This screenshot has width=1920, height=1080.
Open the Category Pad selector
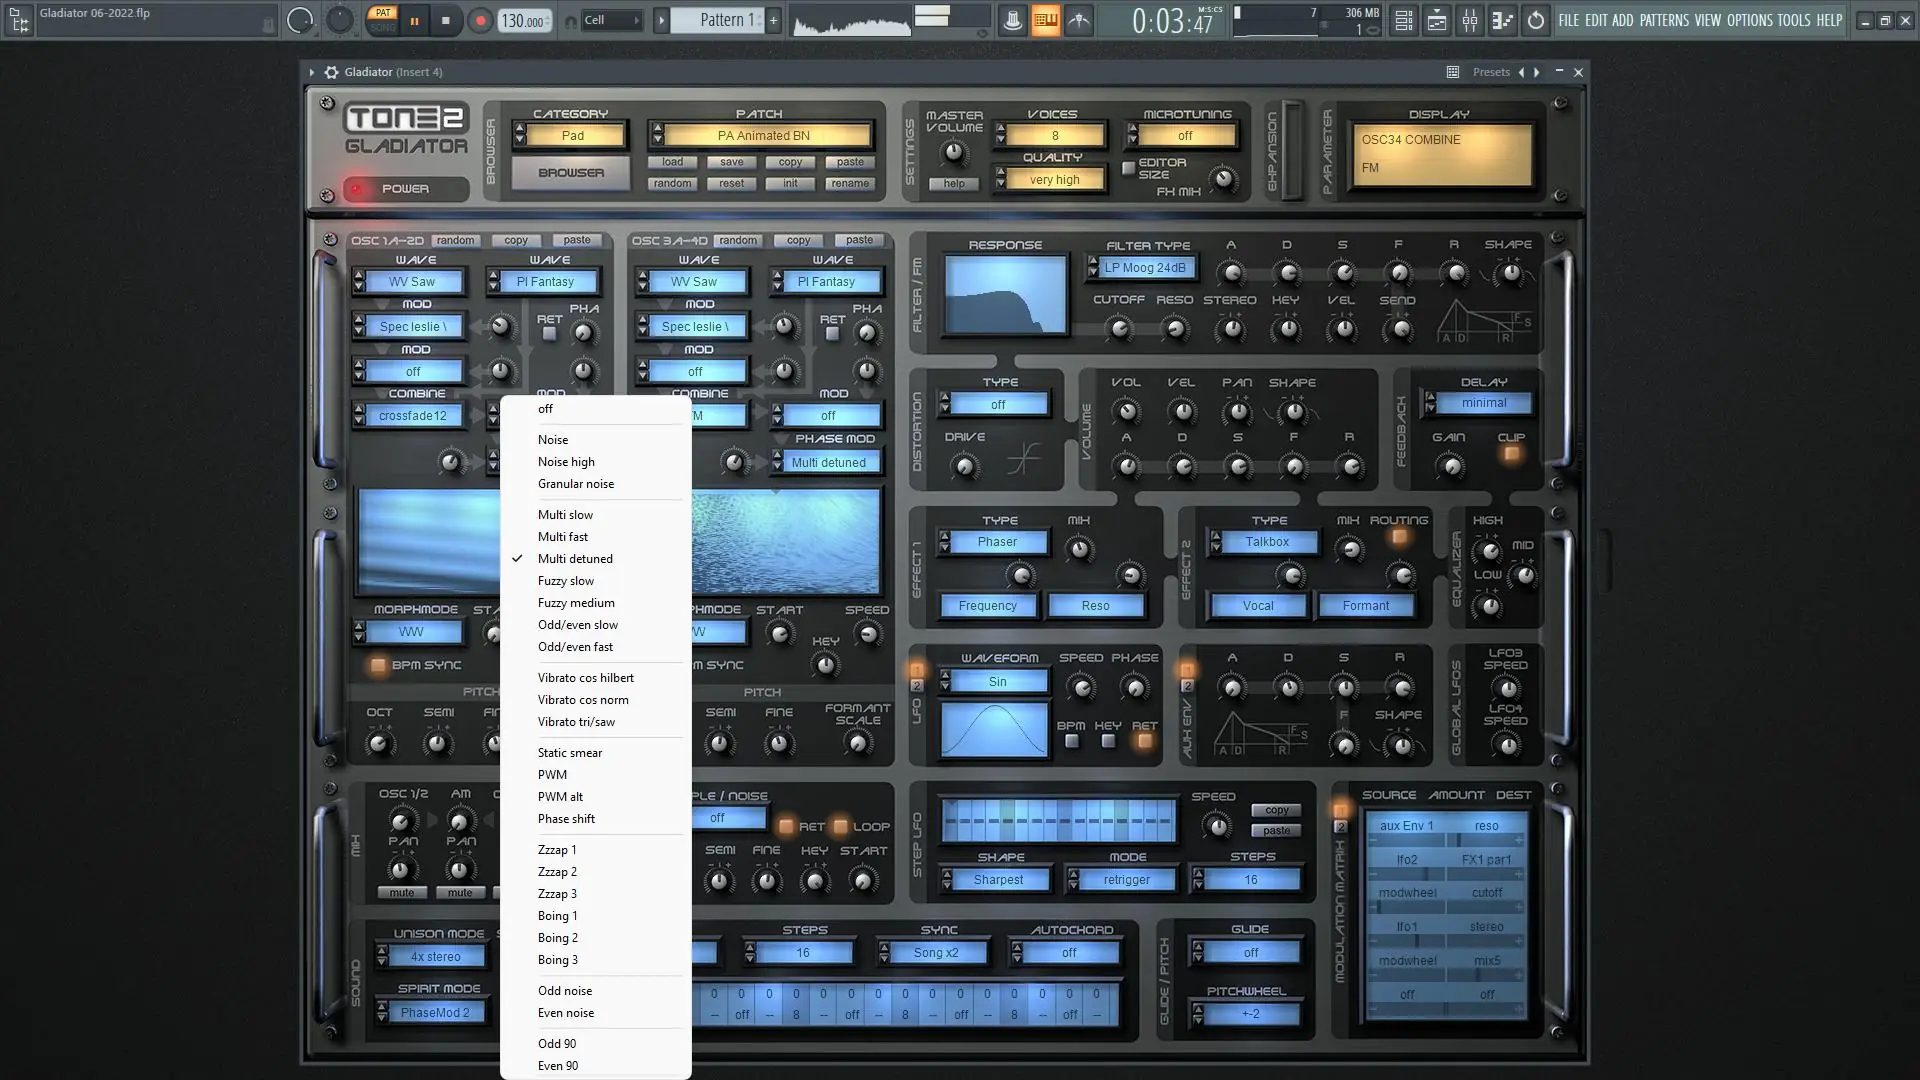(573, 136)
